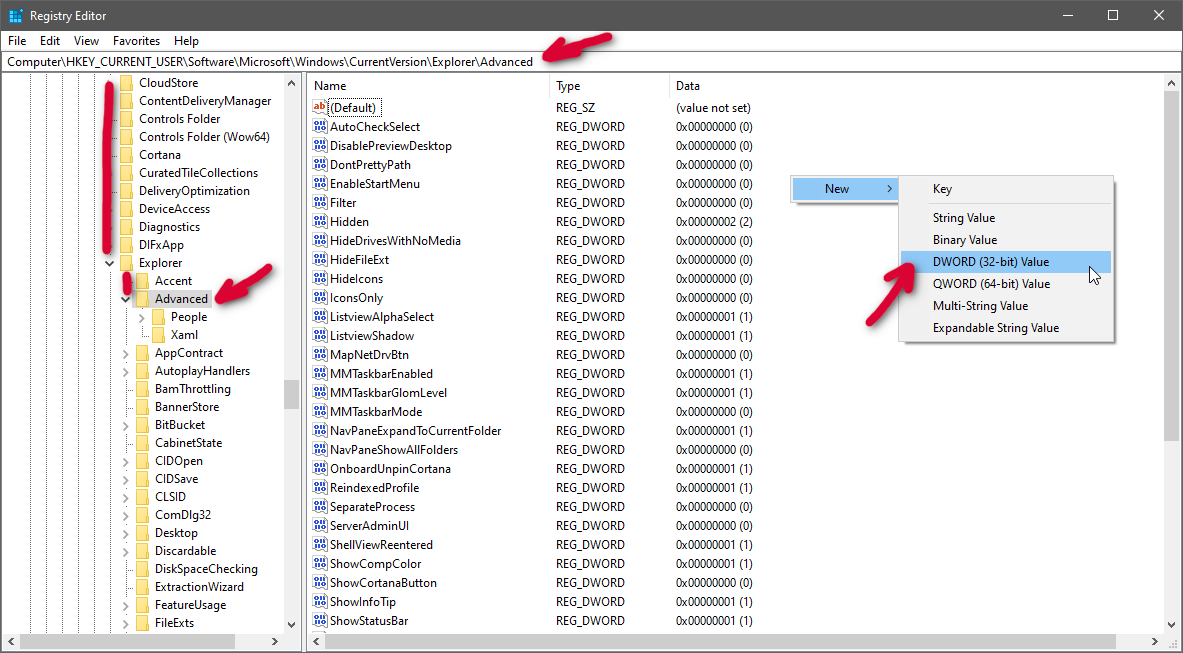Image resolution: width=1183 pixels, height=653 pixels.
Task: Click the Registry Editor title bar icon
Action: [15, 15]
